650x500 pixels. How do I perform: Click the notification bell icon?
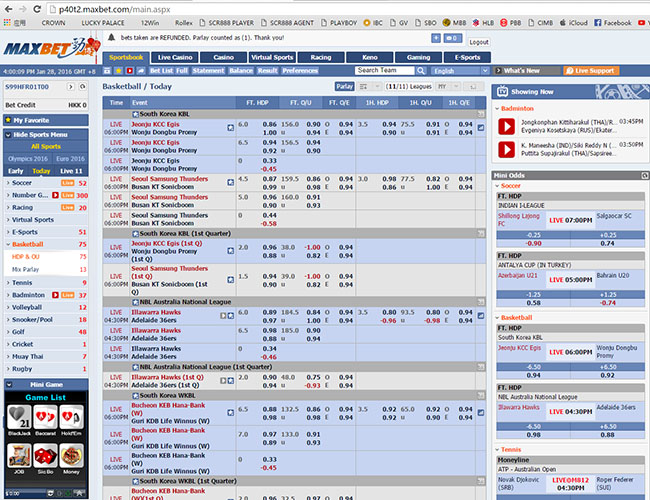click(111, 37)
